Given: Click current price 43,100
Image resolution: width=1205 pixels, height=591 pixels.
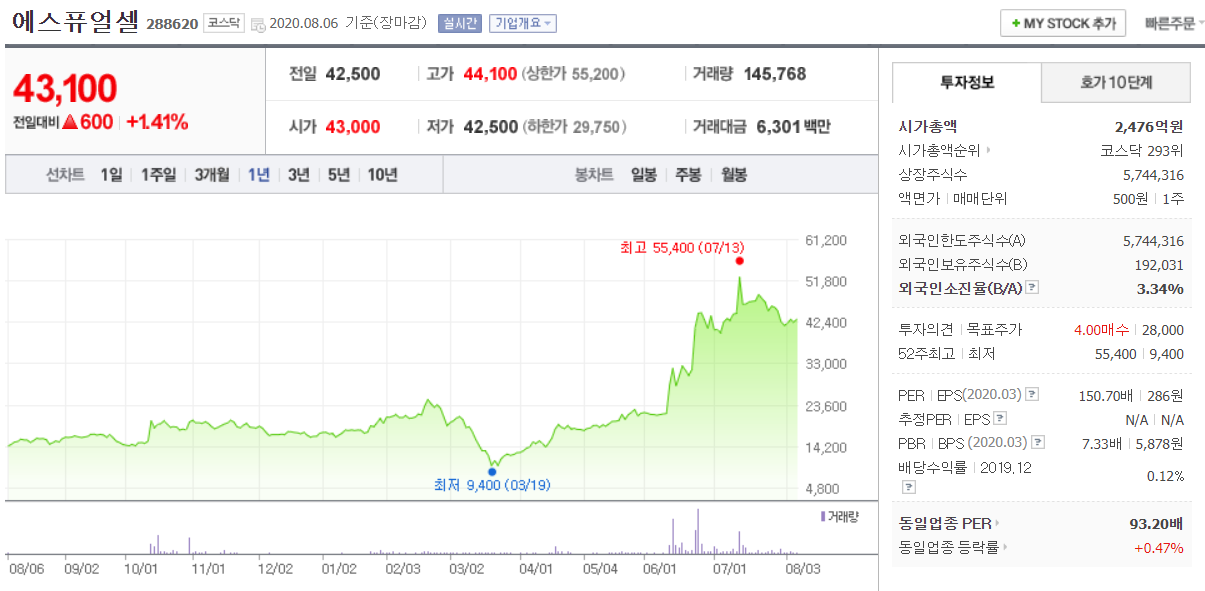Looking at the screenshot, I should (65, 89).
